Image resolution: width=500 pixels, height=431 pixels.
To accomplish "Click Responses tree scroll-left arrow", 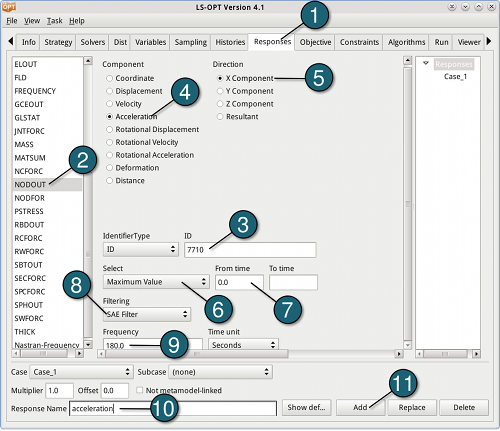I will point(420,354).
